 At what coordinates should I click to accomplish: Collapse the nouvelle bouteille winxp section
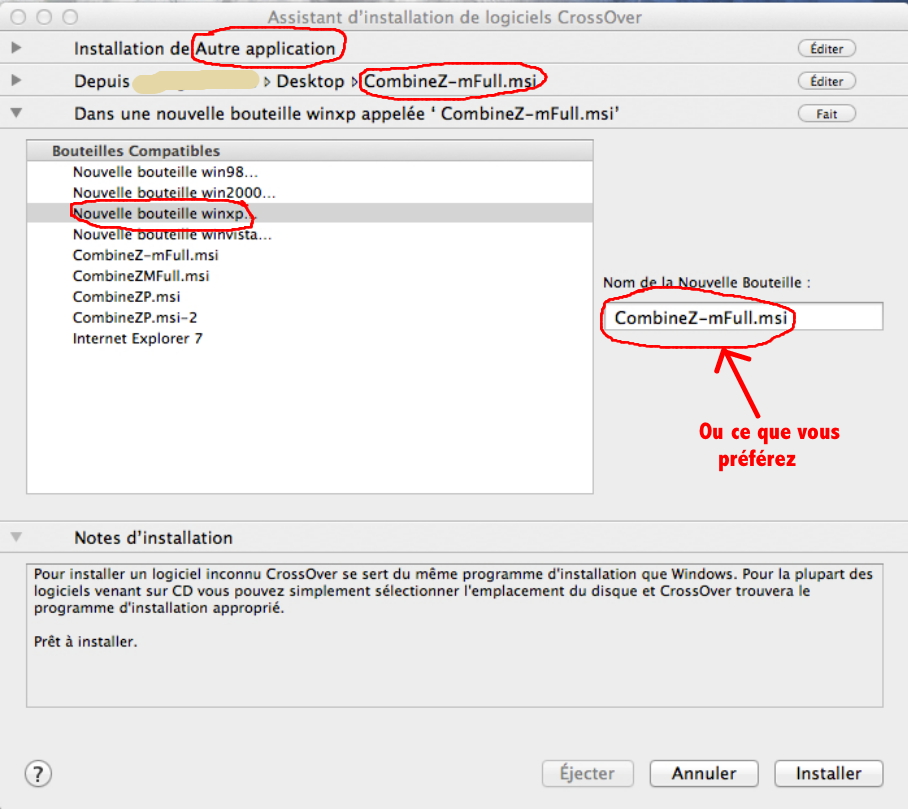coord(16,114)
